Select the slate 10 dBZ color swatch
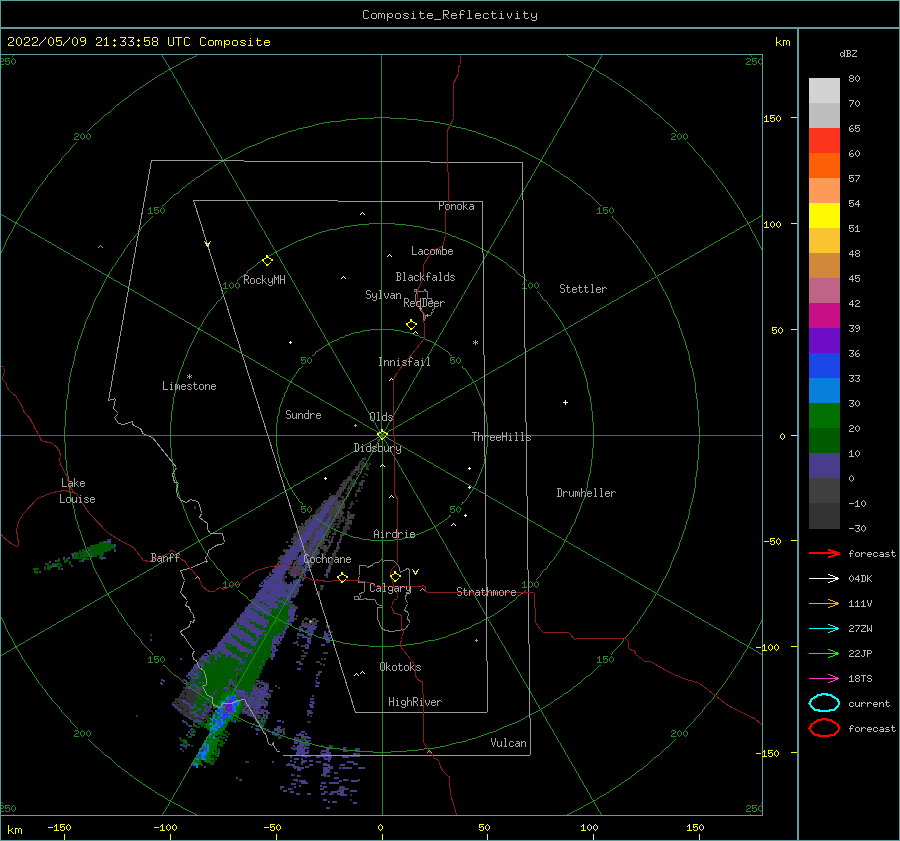The height and width of the screenshot is (841, 900). pyautogui.click(x=824, y=466)
